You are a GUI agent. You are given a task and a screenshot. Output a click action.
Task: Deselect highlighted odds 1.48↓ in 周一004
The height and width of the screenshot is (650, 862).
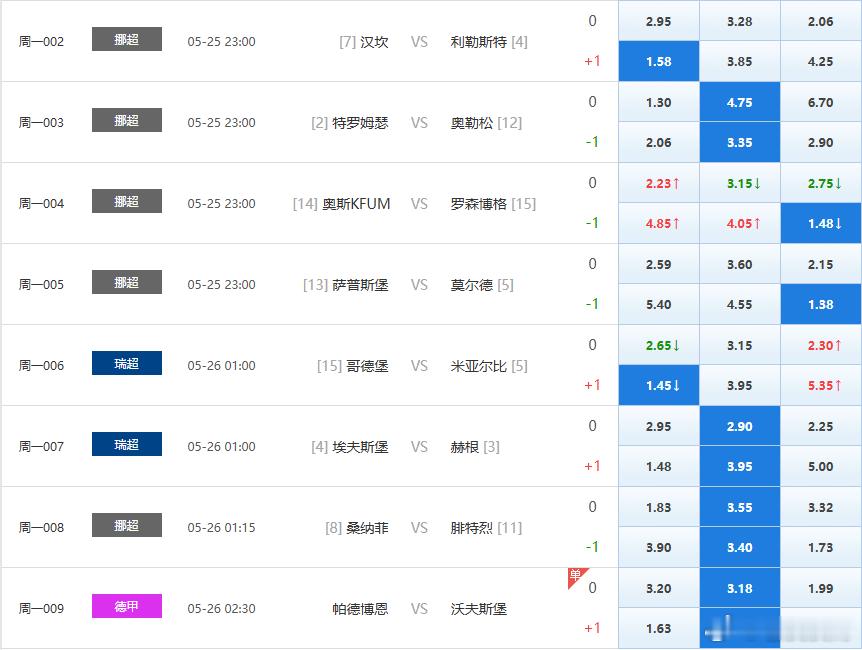point(821,223)
